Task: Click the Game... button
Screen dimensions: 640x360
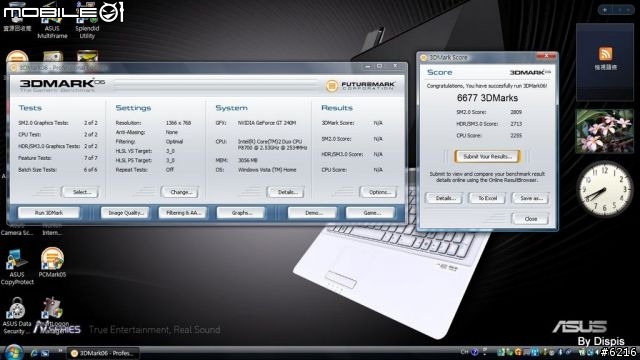Action: pos(371,213)
